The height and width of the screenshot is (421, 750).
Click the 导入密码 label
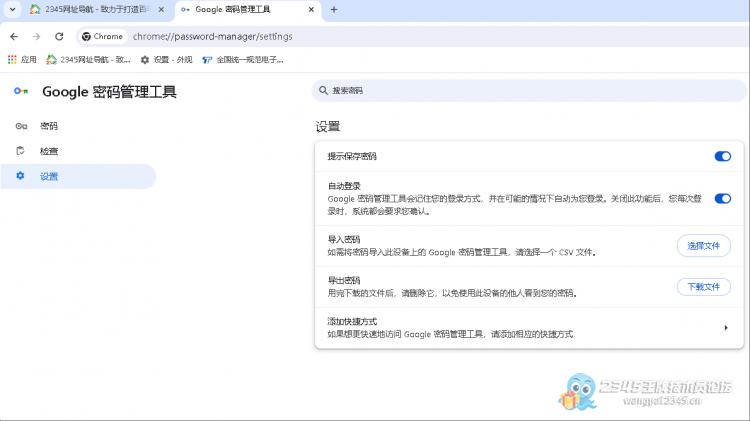point(344,239)
